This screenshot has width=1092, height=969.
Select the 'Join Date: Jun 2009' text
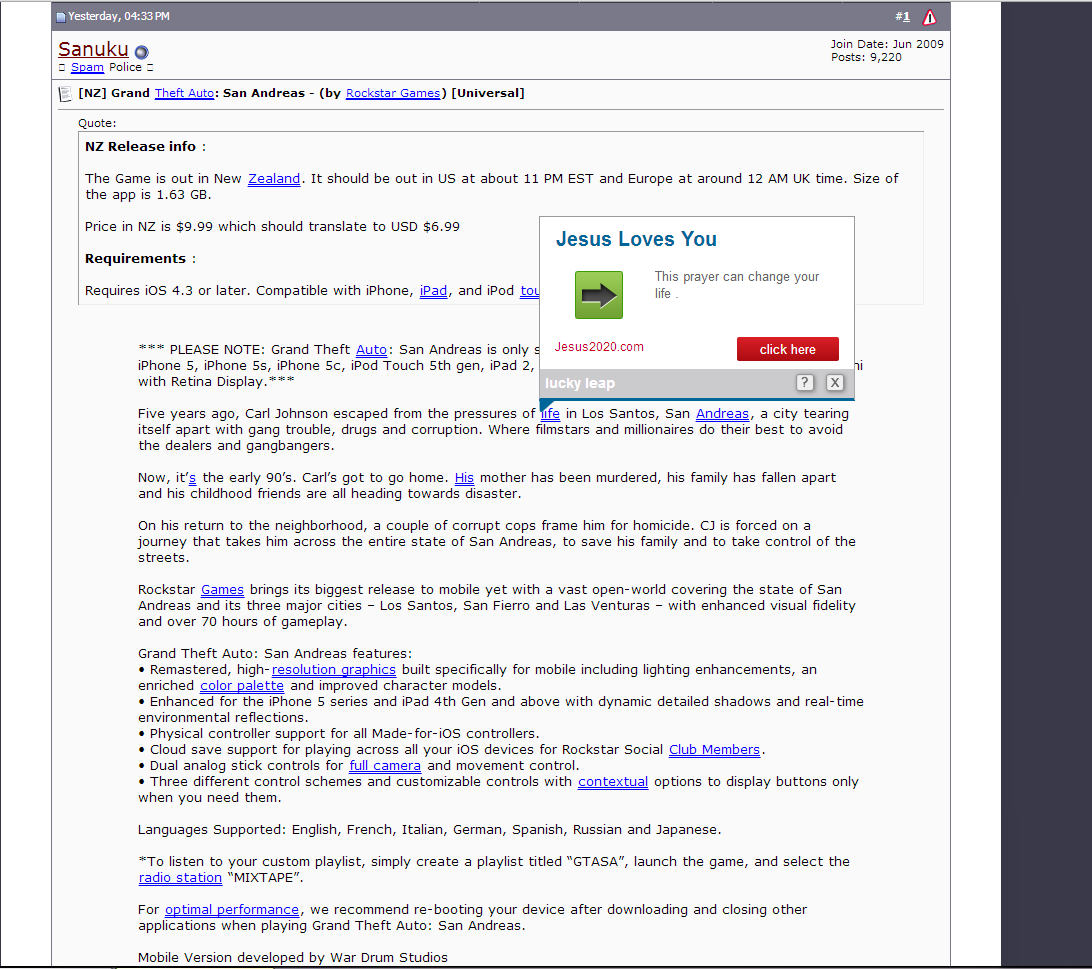coord(887,44)
